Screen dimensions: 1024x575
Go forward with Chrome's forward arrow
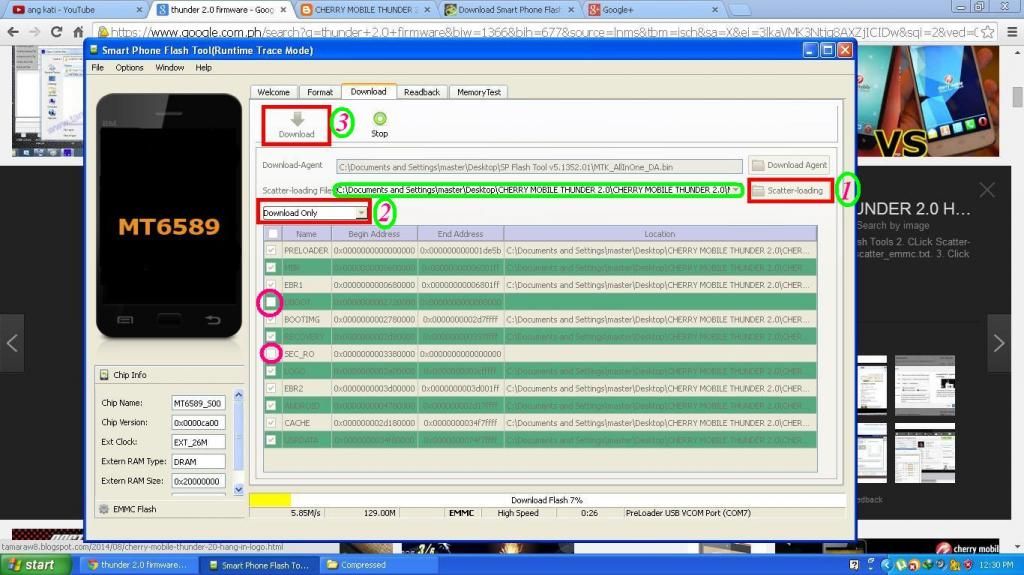(35, 31)
